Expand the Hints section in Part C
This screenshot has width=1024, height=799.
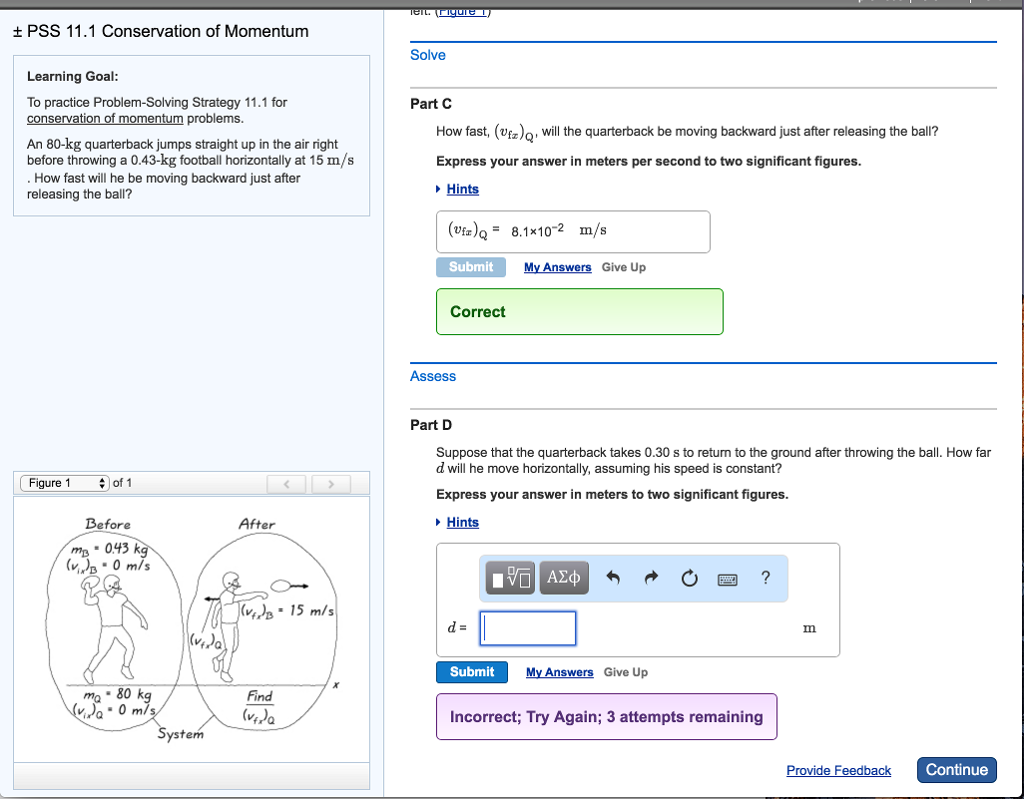pyautogui.click(x=462, y=189)
